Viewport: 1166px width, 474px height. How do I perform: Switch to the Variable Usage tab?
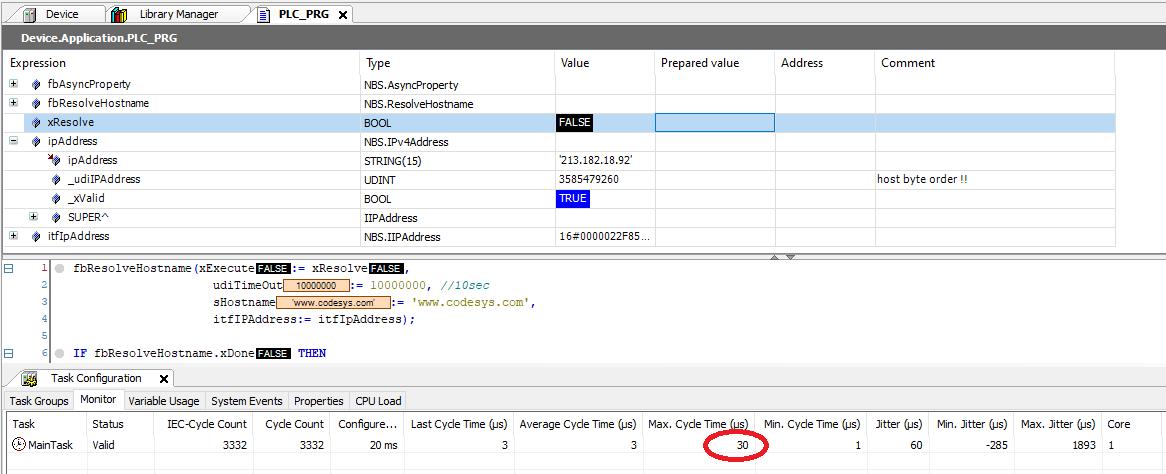point(164,401)
